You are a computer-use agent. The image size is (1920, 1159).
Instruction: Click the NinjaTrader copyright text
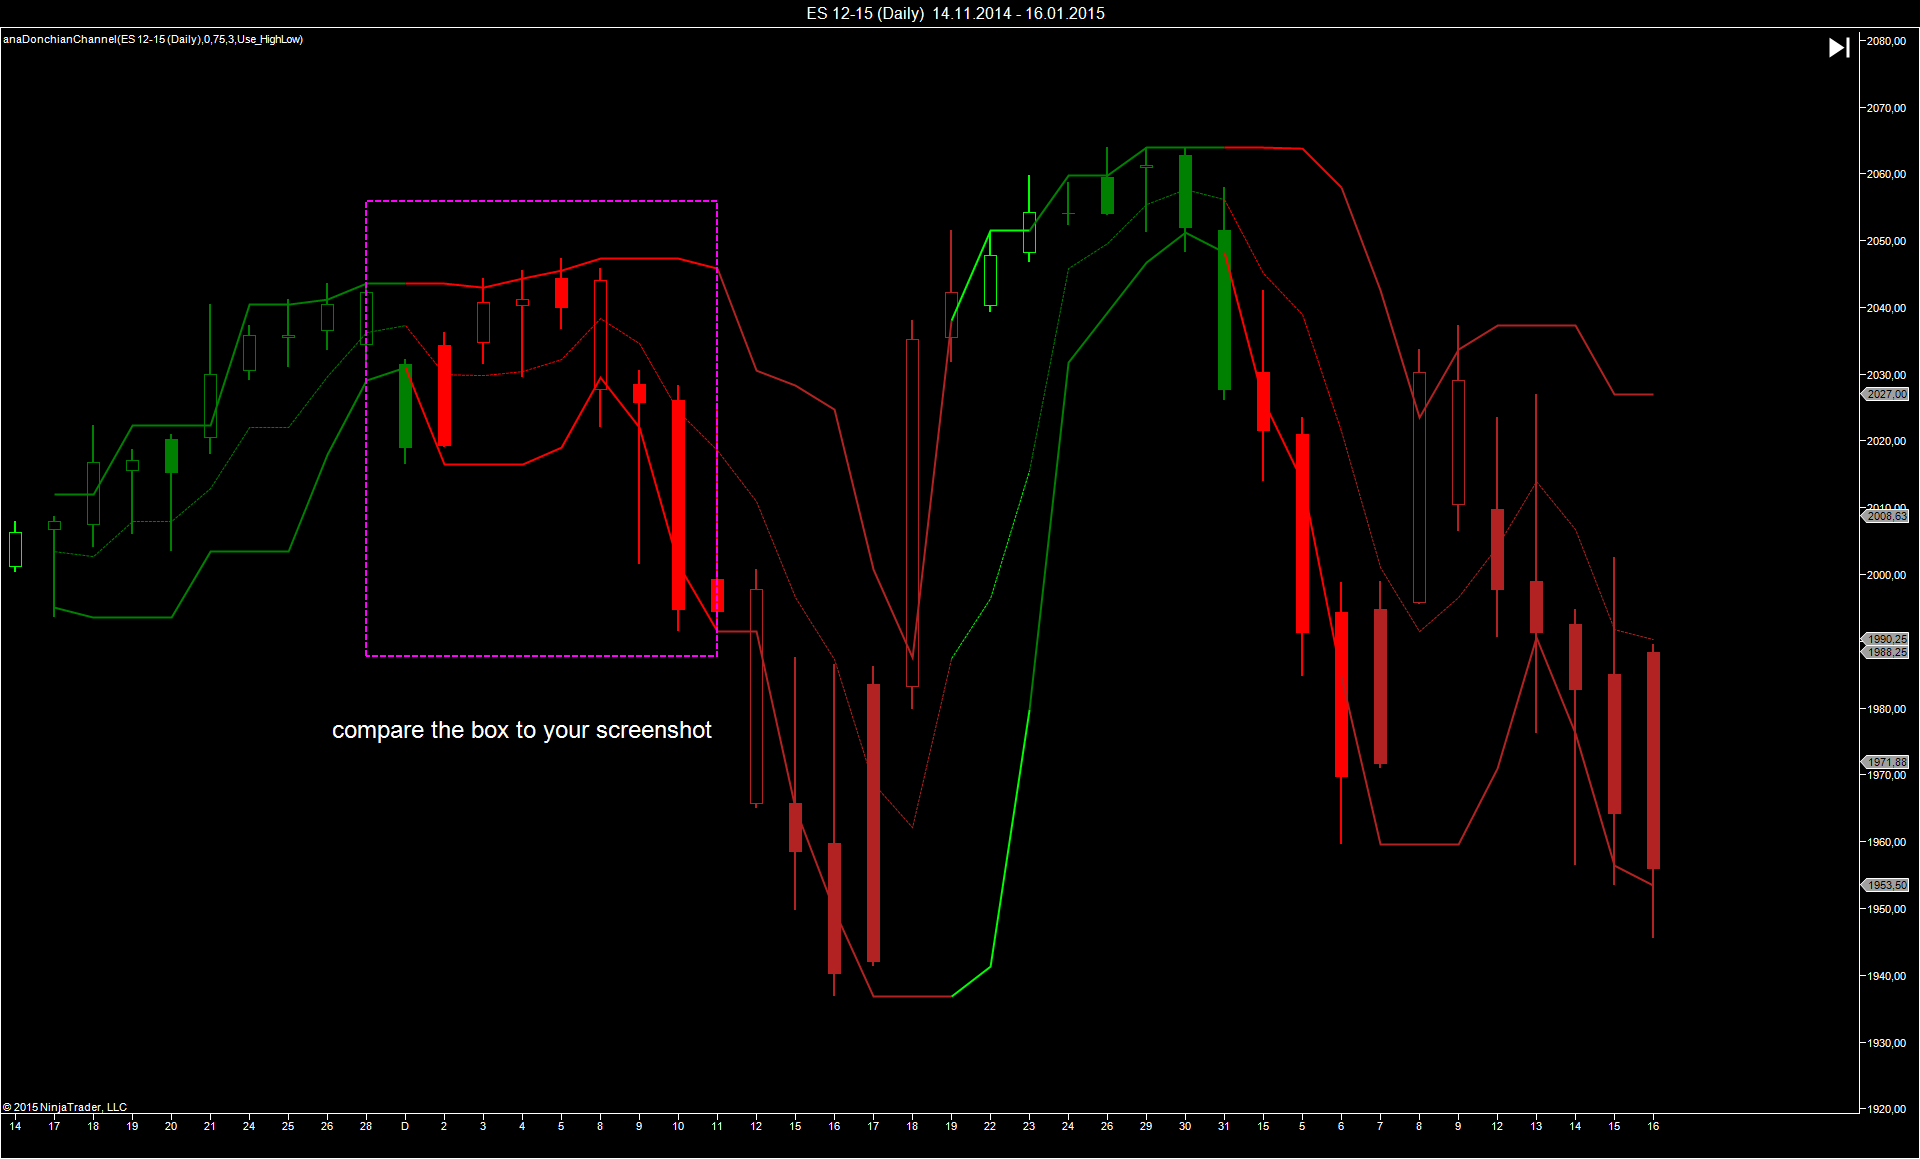65,1107
